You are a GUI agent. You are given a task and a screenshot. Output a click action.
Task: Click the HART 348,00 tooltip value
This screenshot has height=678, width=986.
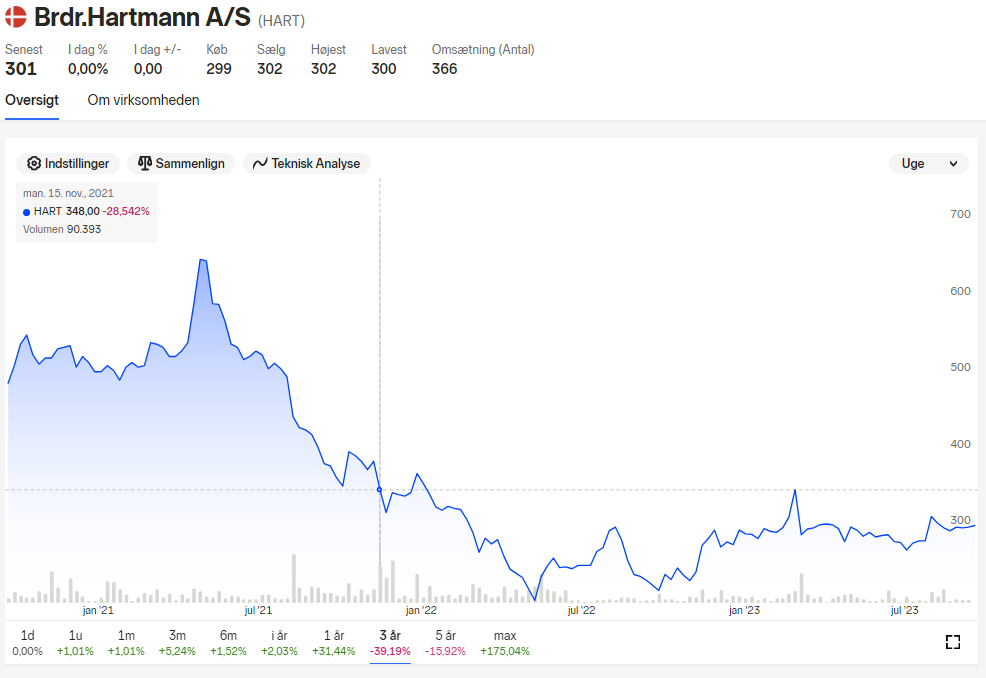tap(67, 211)
